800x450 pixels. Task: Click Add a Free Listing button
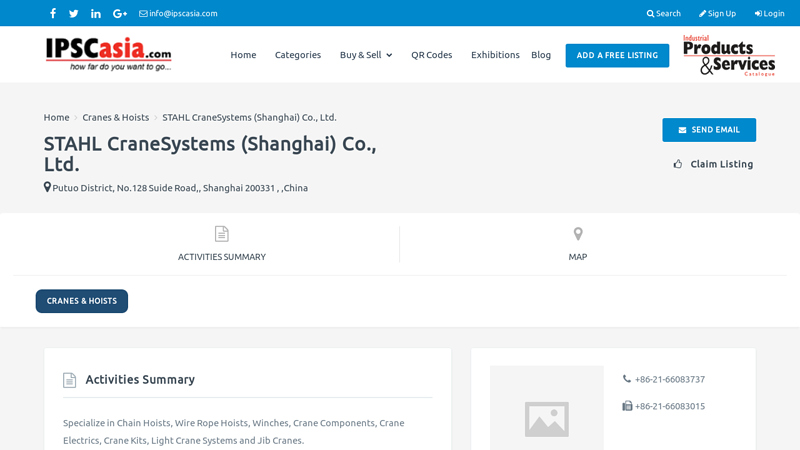coord(617,55)
